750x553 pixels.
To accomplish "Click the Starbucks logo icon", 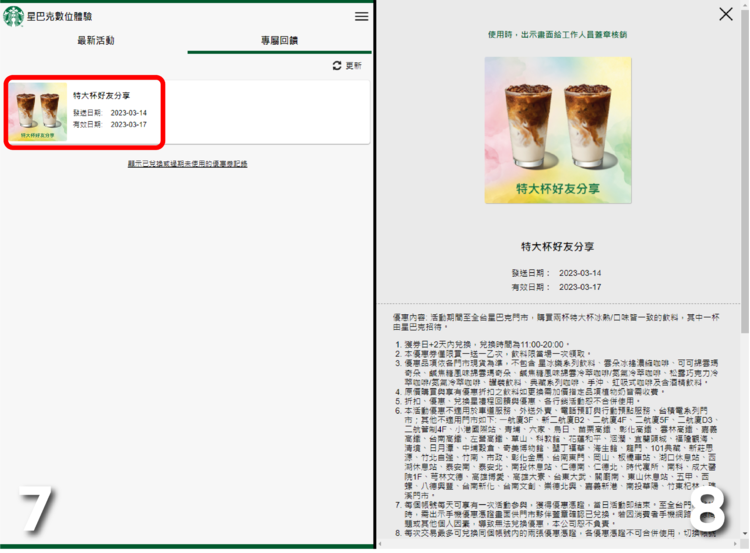I will pyautogui.click(x=13, y=16).
